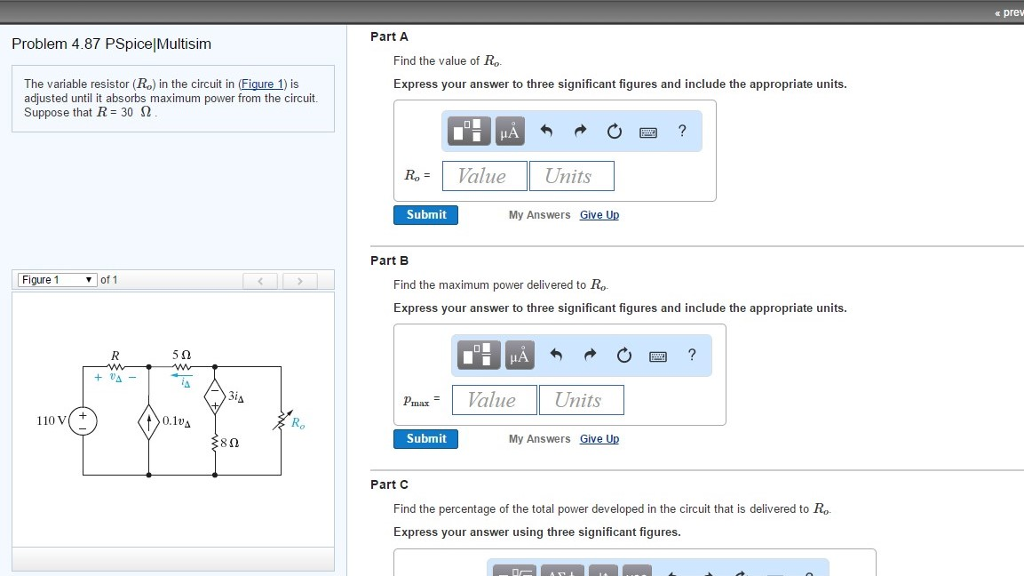Click the reset icon in Part B toolbar
Viewport: 1024px width, 576px height.
(624, 354)
